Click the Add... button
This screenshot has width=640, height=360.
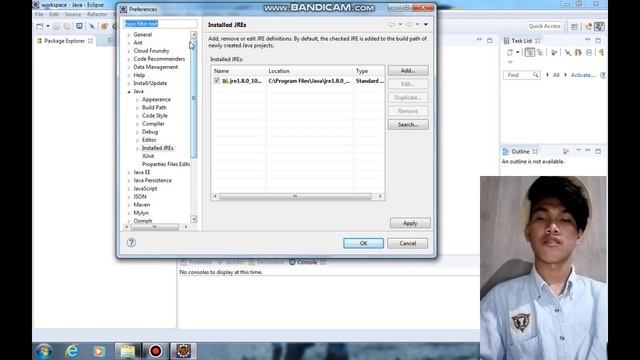(x=408, y=71)
